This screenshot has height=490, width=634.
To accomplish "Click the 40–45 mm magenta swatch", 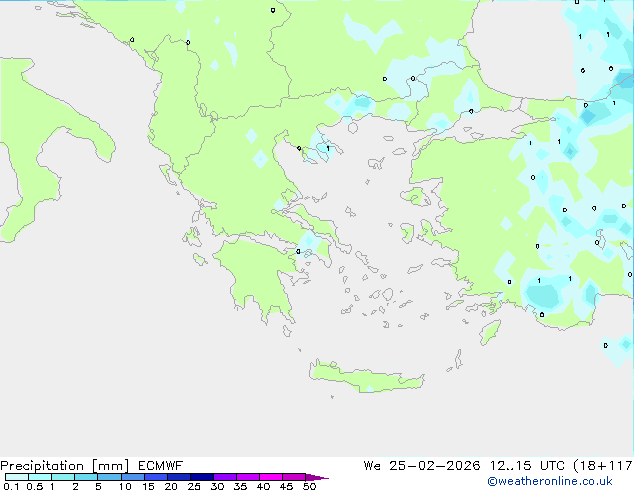I will [271, 477].
